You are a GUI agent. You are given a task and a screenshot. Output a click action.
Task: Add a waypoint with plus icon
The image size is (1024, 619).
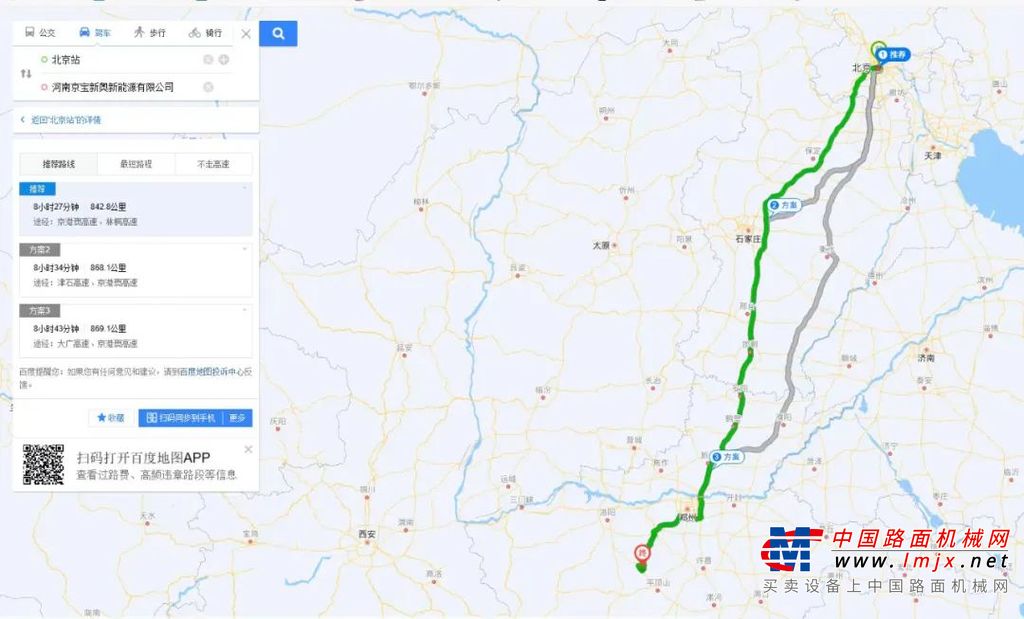coord(224,59)
